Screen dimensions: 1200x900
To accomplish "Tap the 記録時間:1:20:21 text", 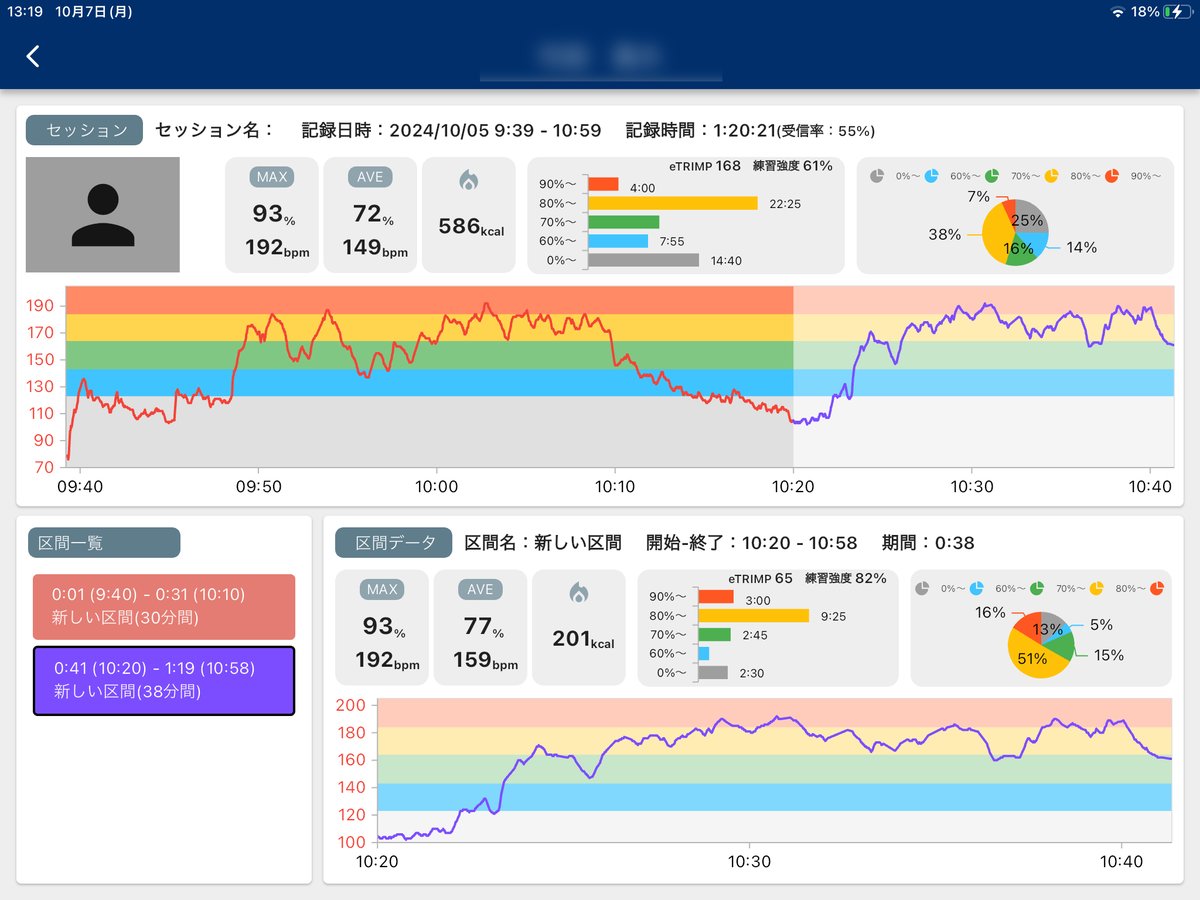I will point(751,131).
